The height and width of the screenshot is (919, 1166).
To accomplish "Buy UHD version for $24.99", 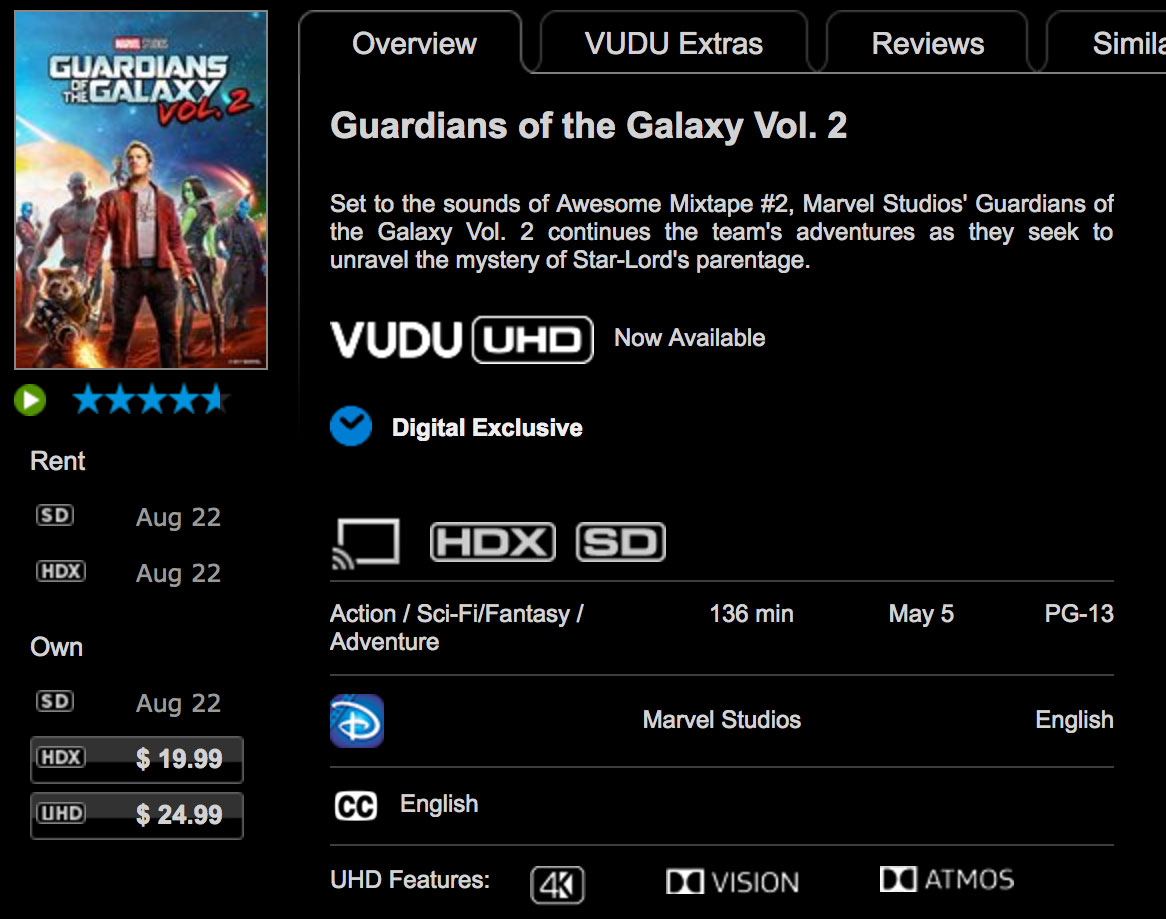I will [x=137, y=815].
